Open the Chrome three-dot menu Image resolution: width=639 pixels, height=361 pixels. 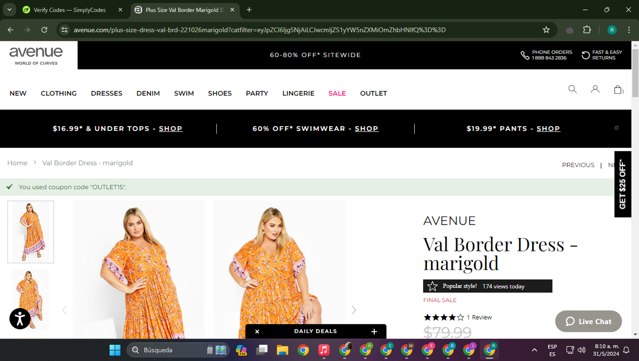point(628,30)
